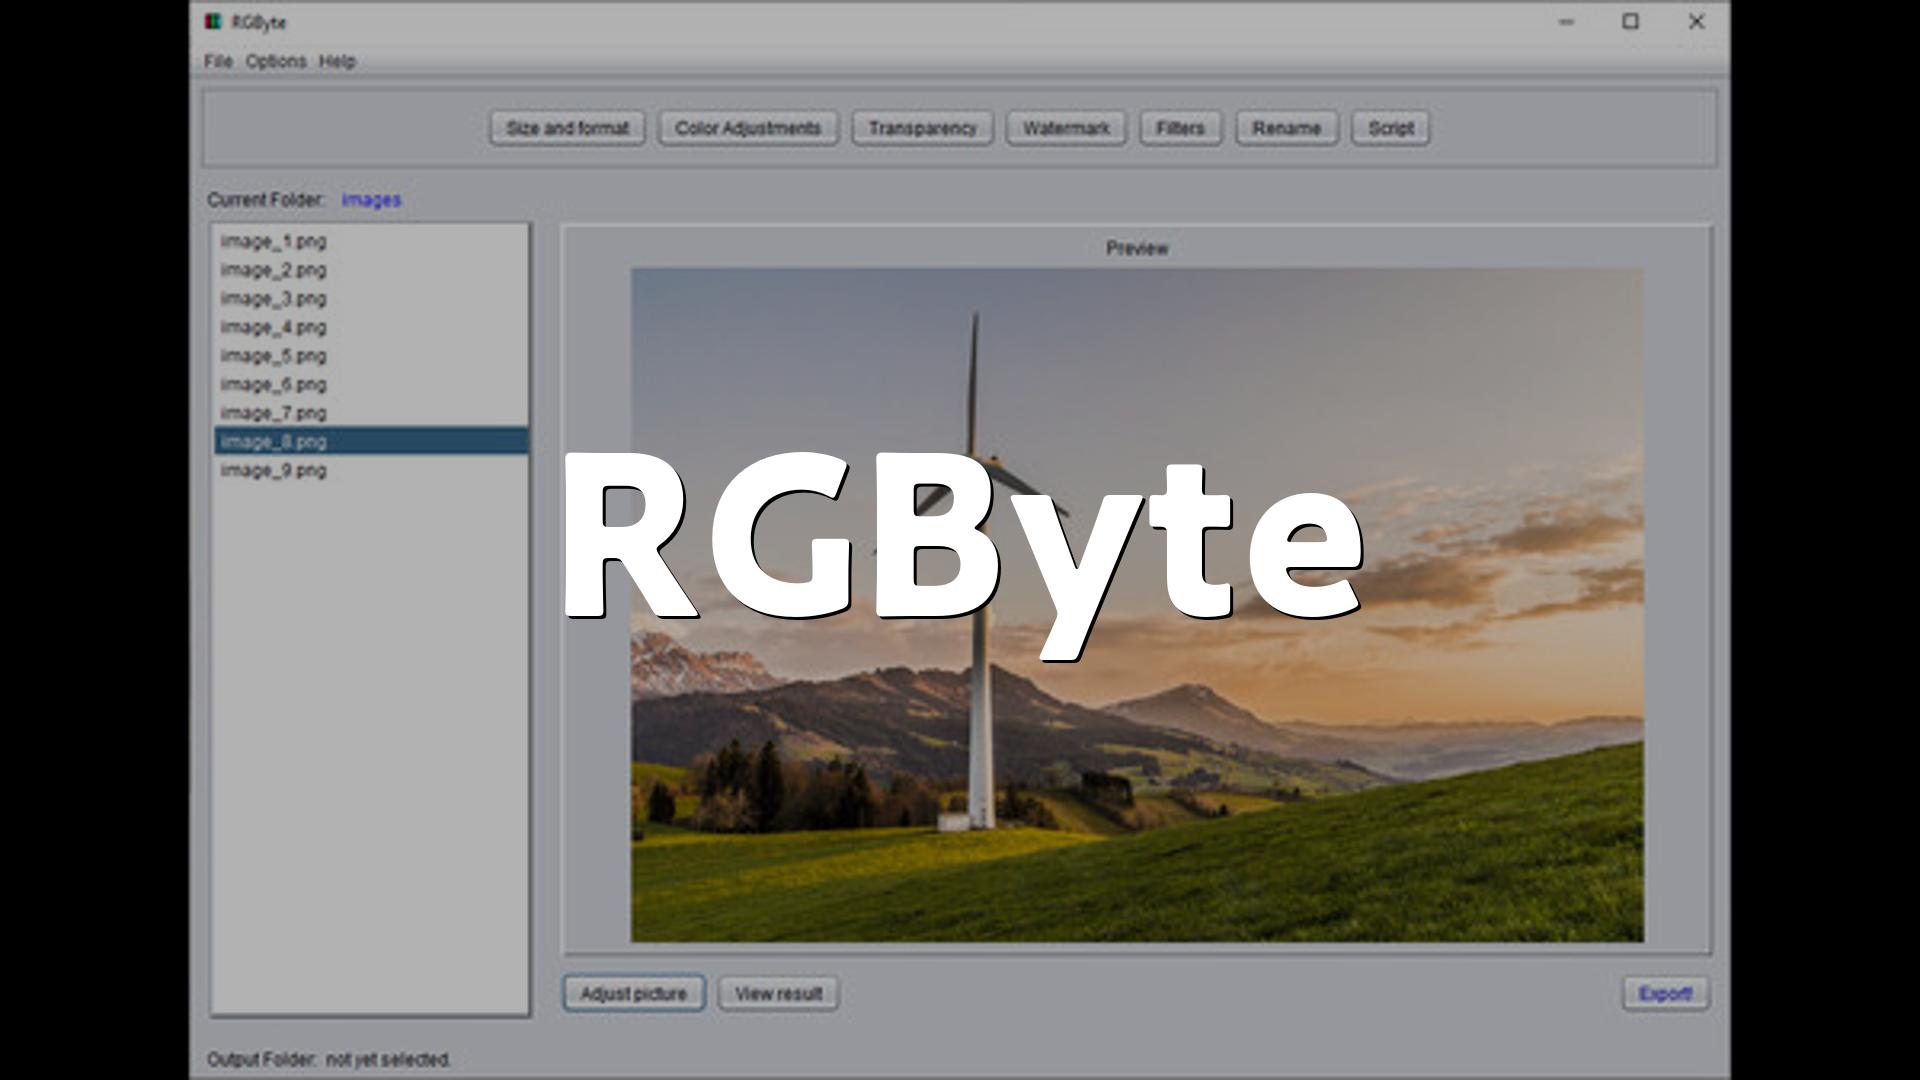Open the File menu
1920x1080 pixels.
[x=218, y=61]
